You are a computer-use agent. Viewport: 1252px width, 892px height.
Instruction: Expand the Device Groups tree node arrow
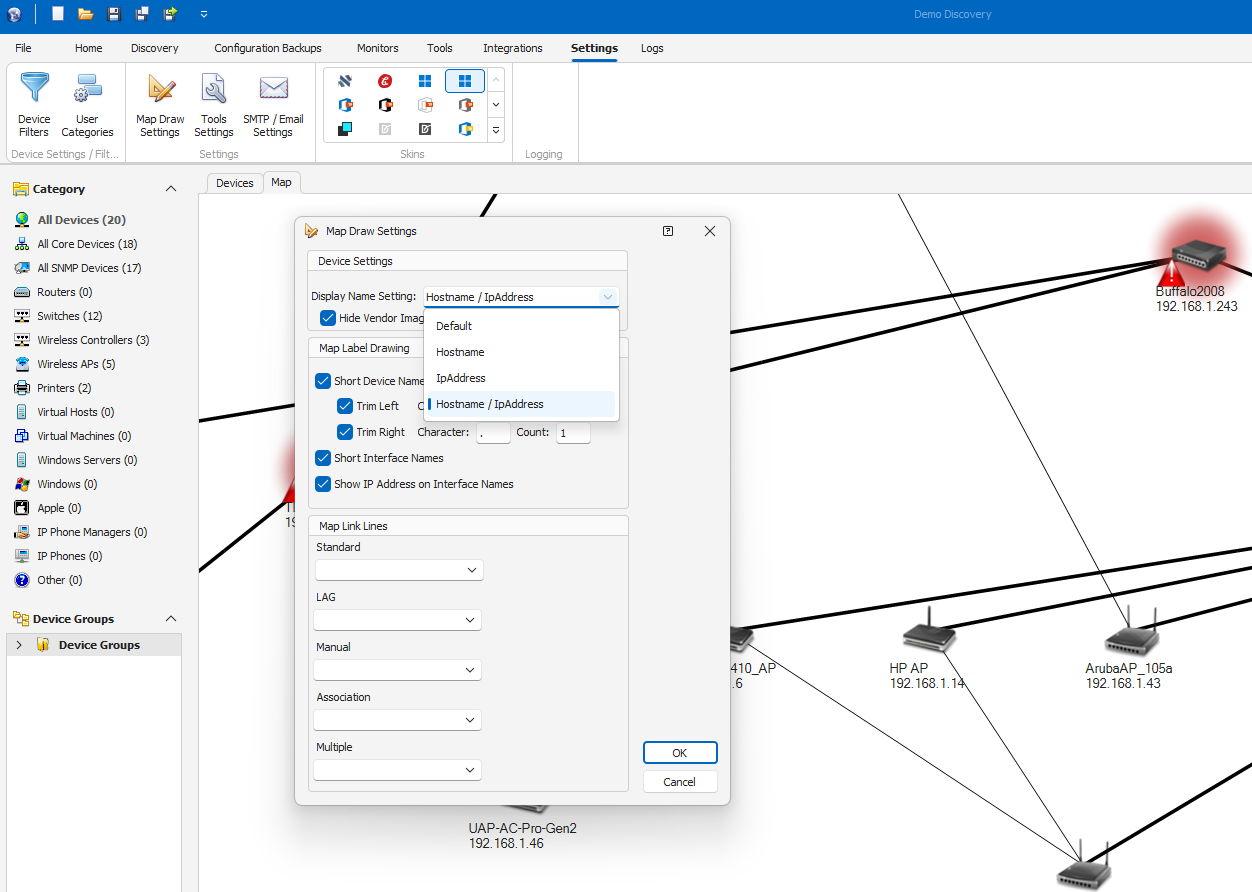coord(19,645)
